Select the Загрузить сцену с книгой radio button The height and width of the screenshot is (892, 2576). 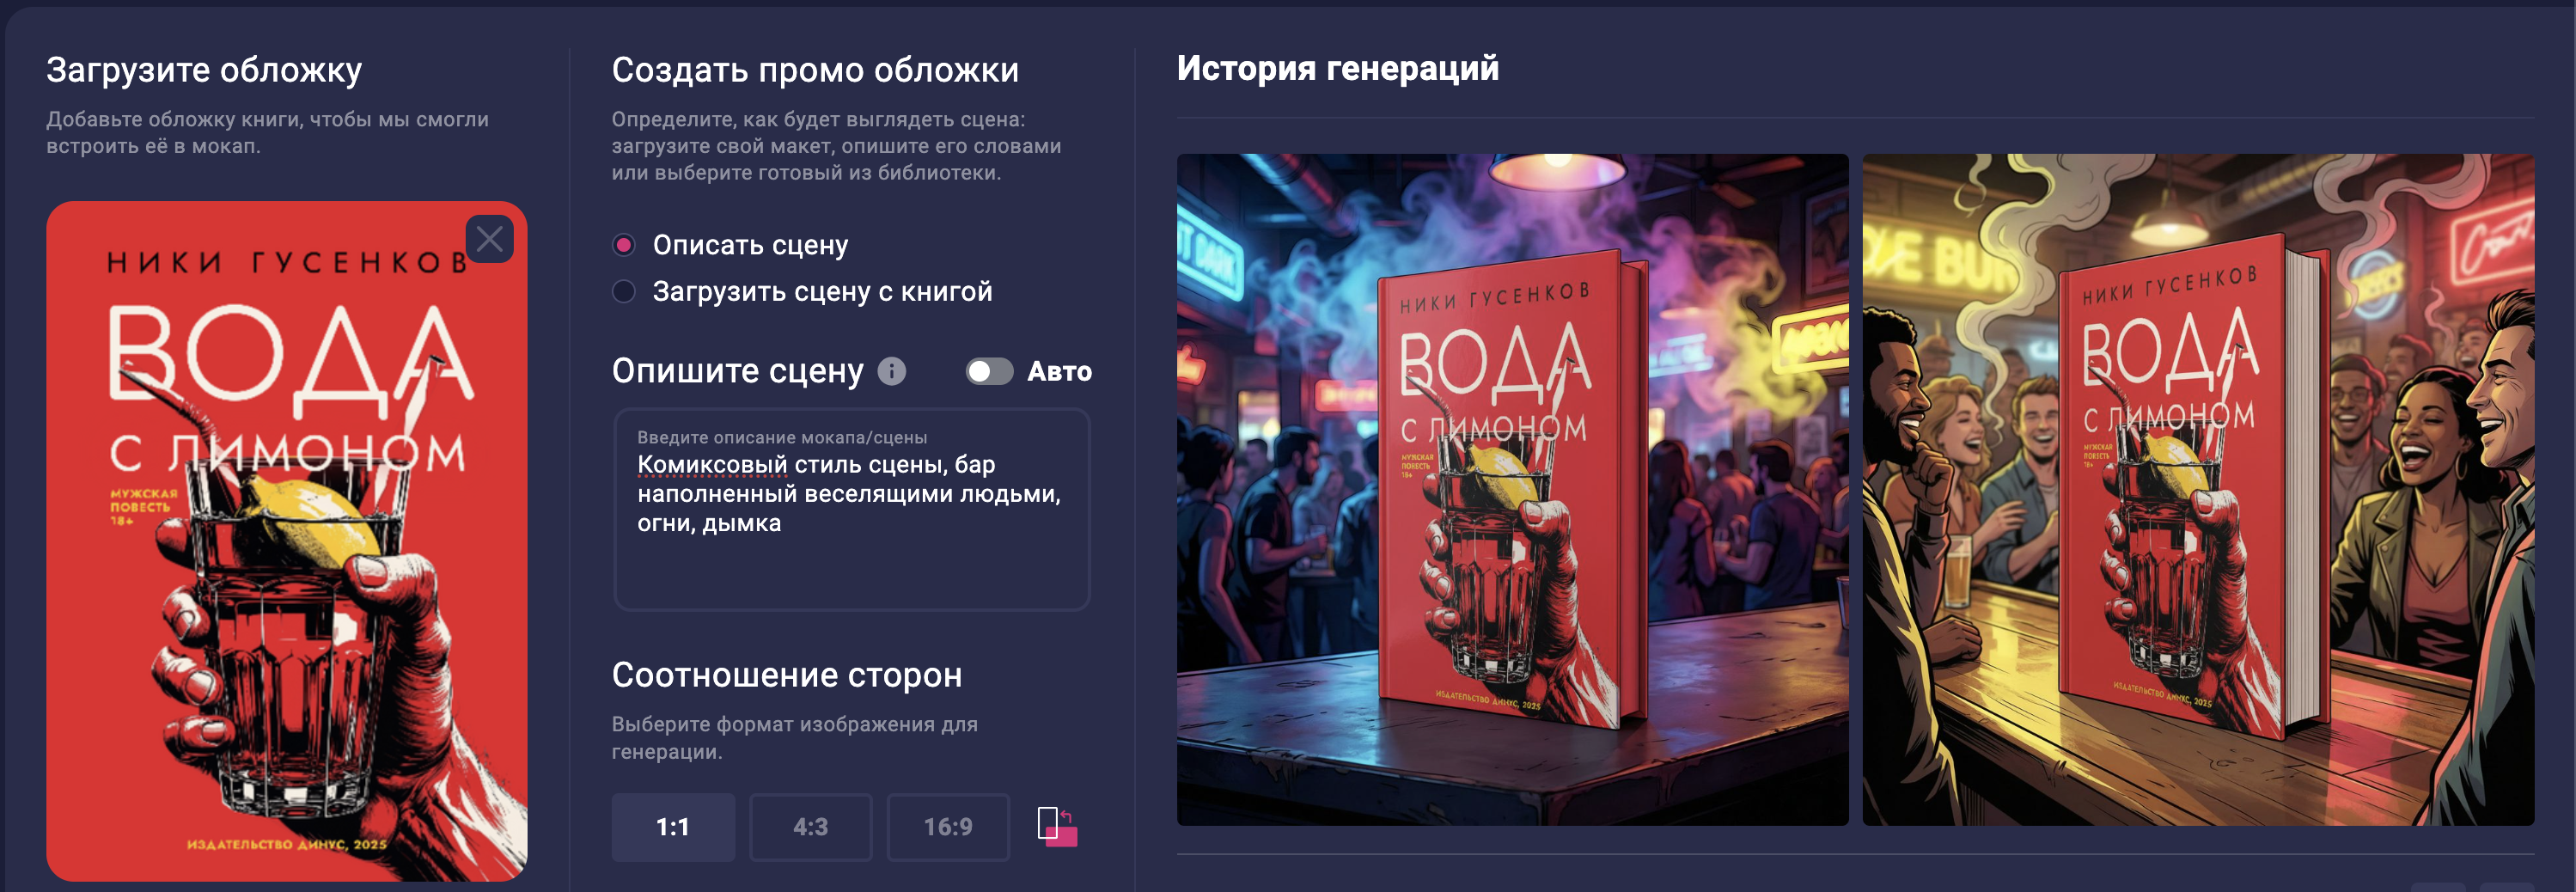(x=624, y=291)
